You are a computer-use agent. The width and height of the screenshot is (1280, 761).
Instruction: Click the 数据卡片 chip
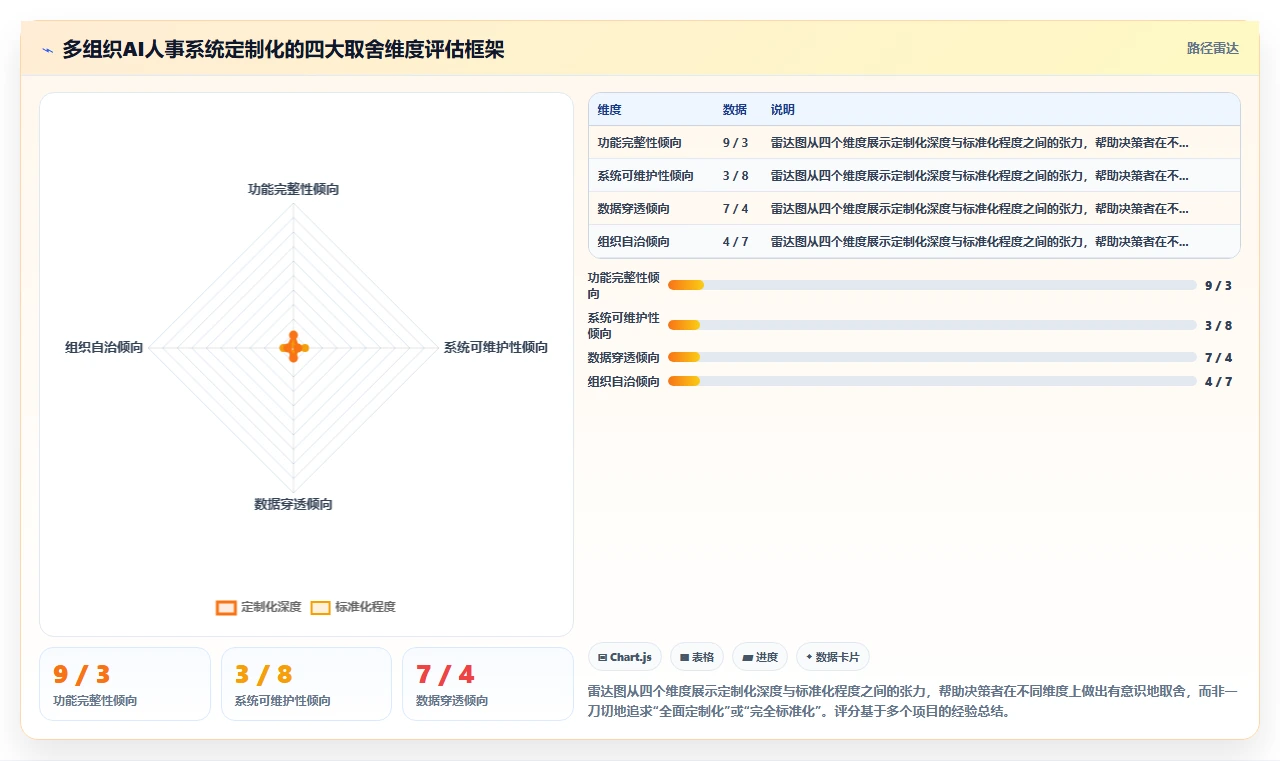click(833, 657)
